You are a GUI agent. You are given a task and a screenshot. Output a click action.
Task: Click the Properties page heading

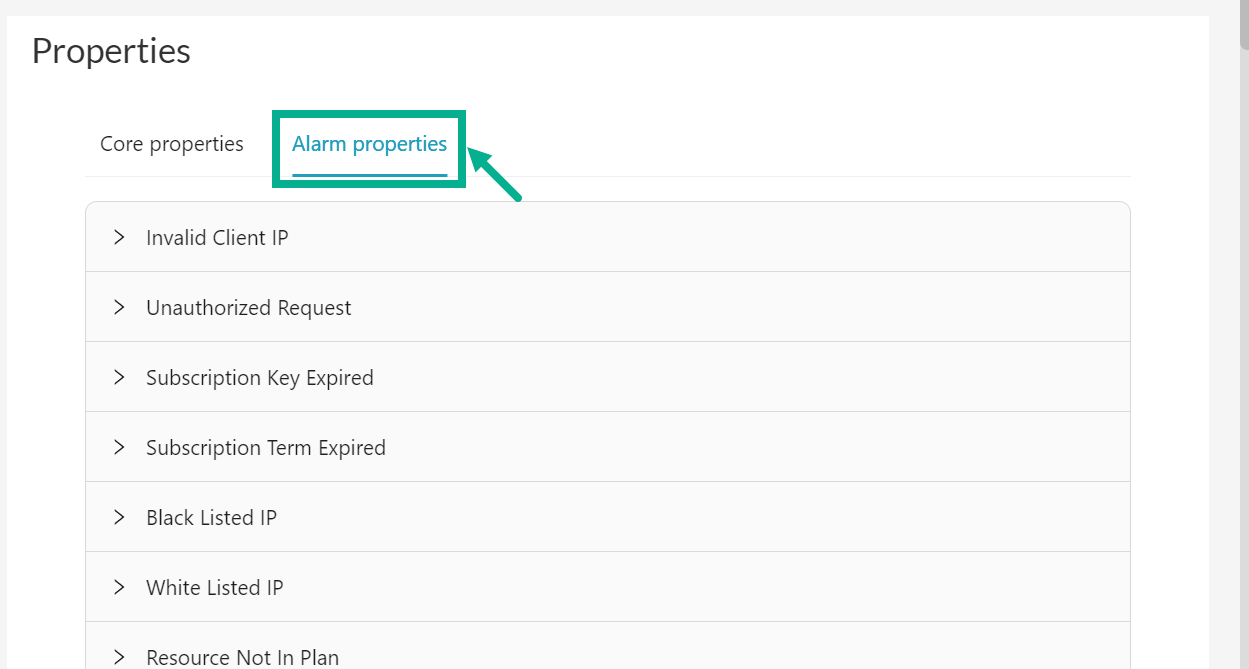(111, 51)
